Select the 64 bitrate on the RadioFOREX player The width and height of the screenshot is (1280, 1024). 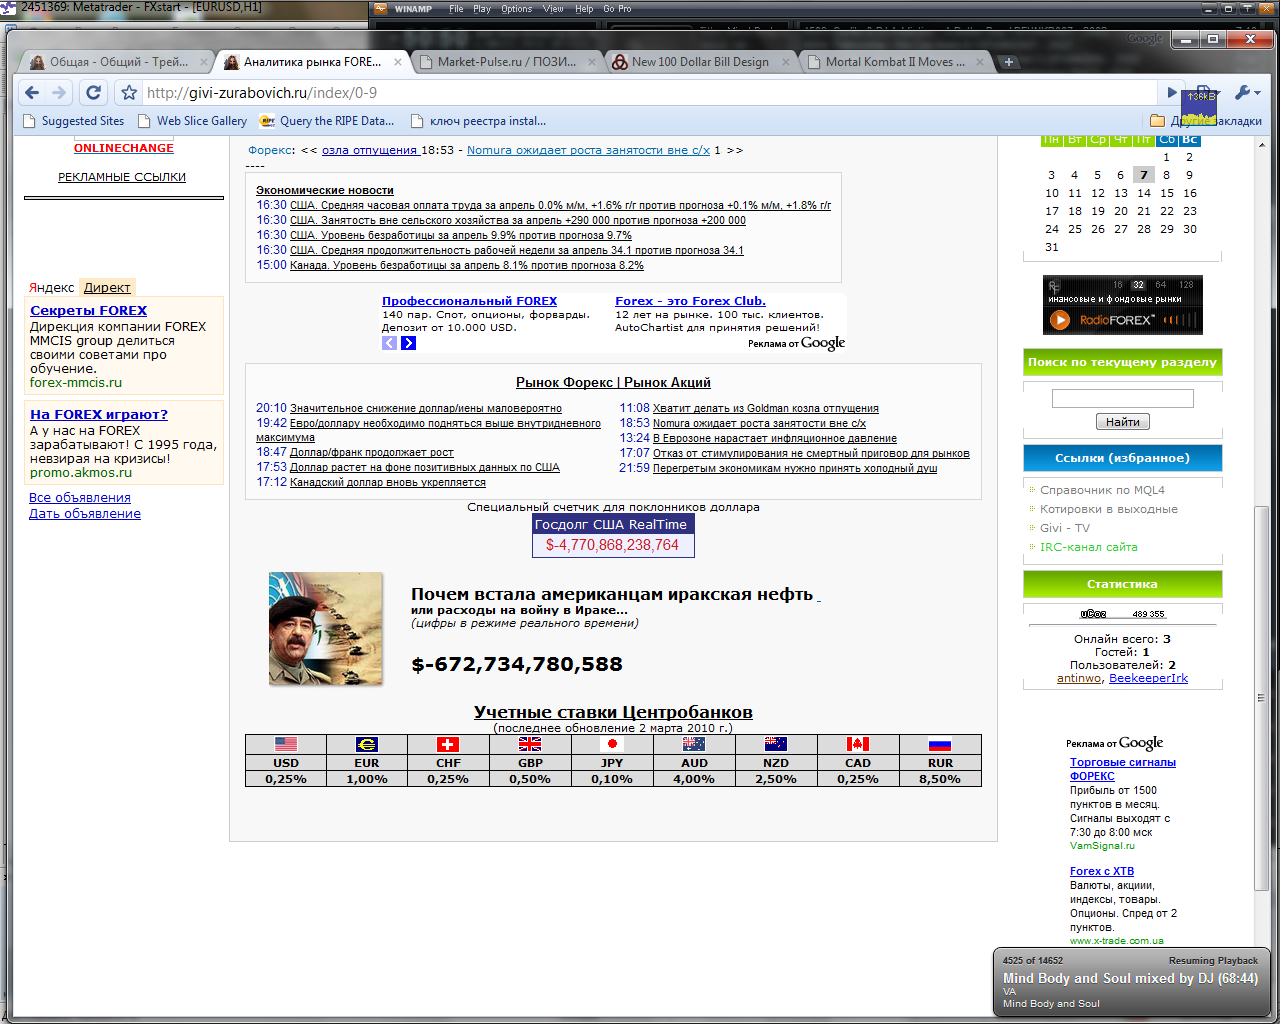tap(1161, 285)
